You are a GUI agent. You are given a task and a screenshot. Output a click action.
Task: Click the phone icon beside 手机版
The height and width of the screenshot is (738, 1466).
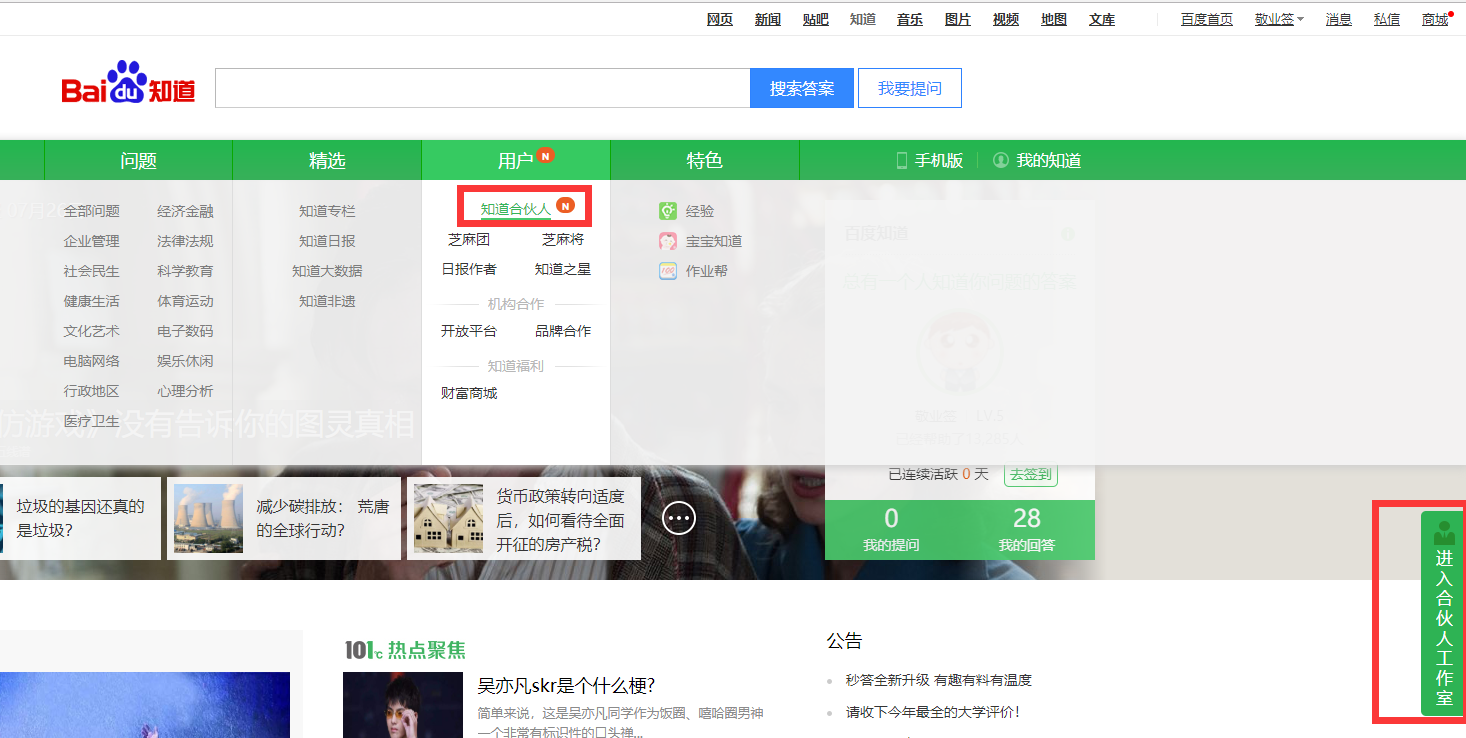point(901,160)
